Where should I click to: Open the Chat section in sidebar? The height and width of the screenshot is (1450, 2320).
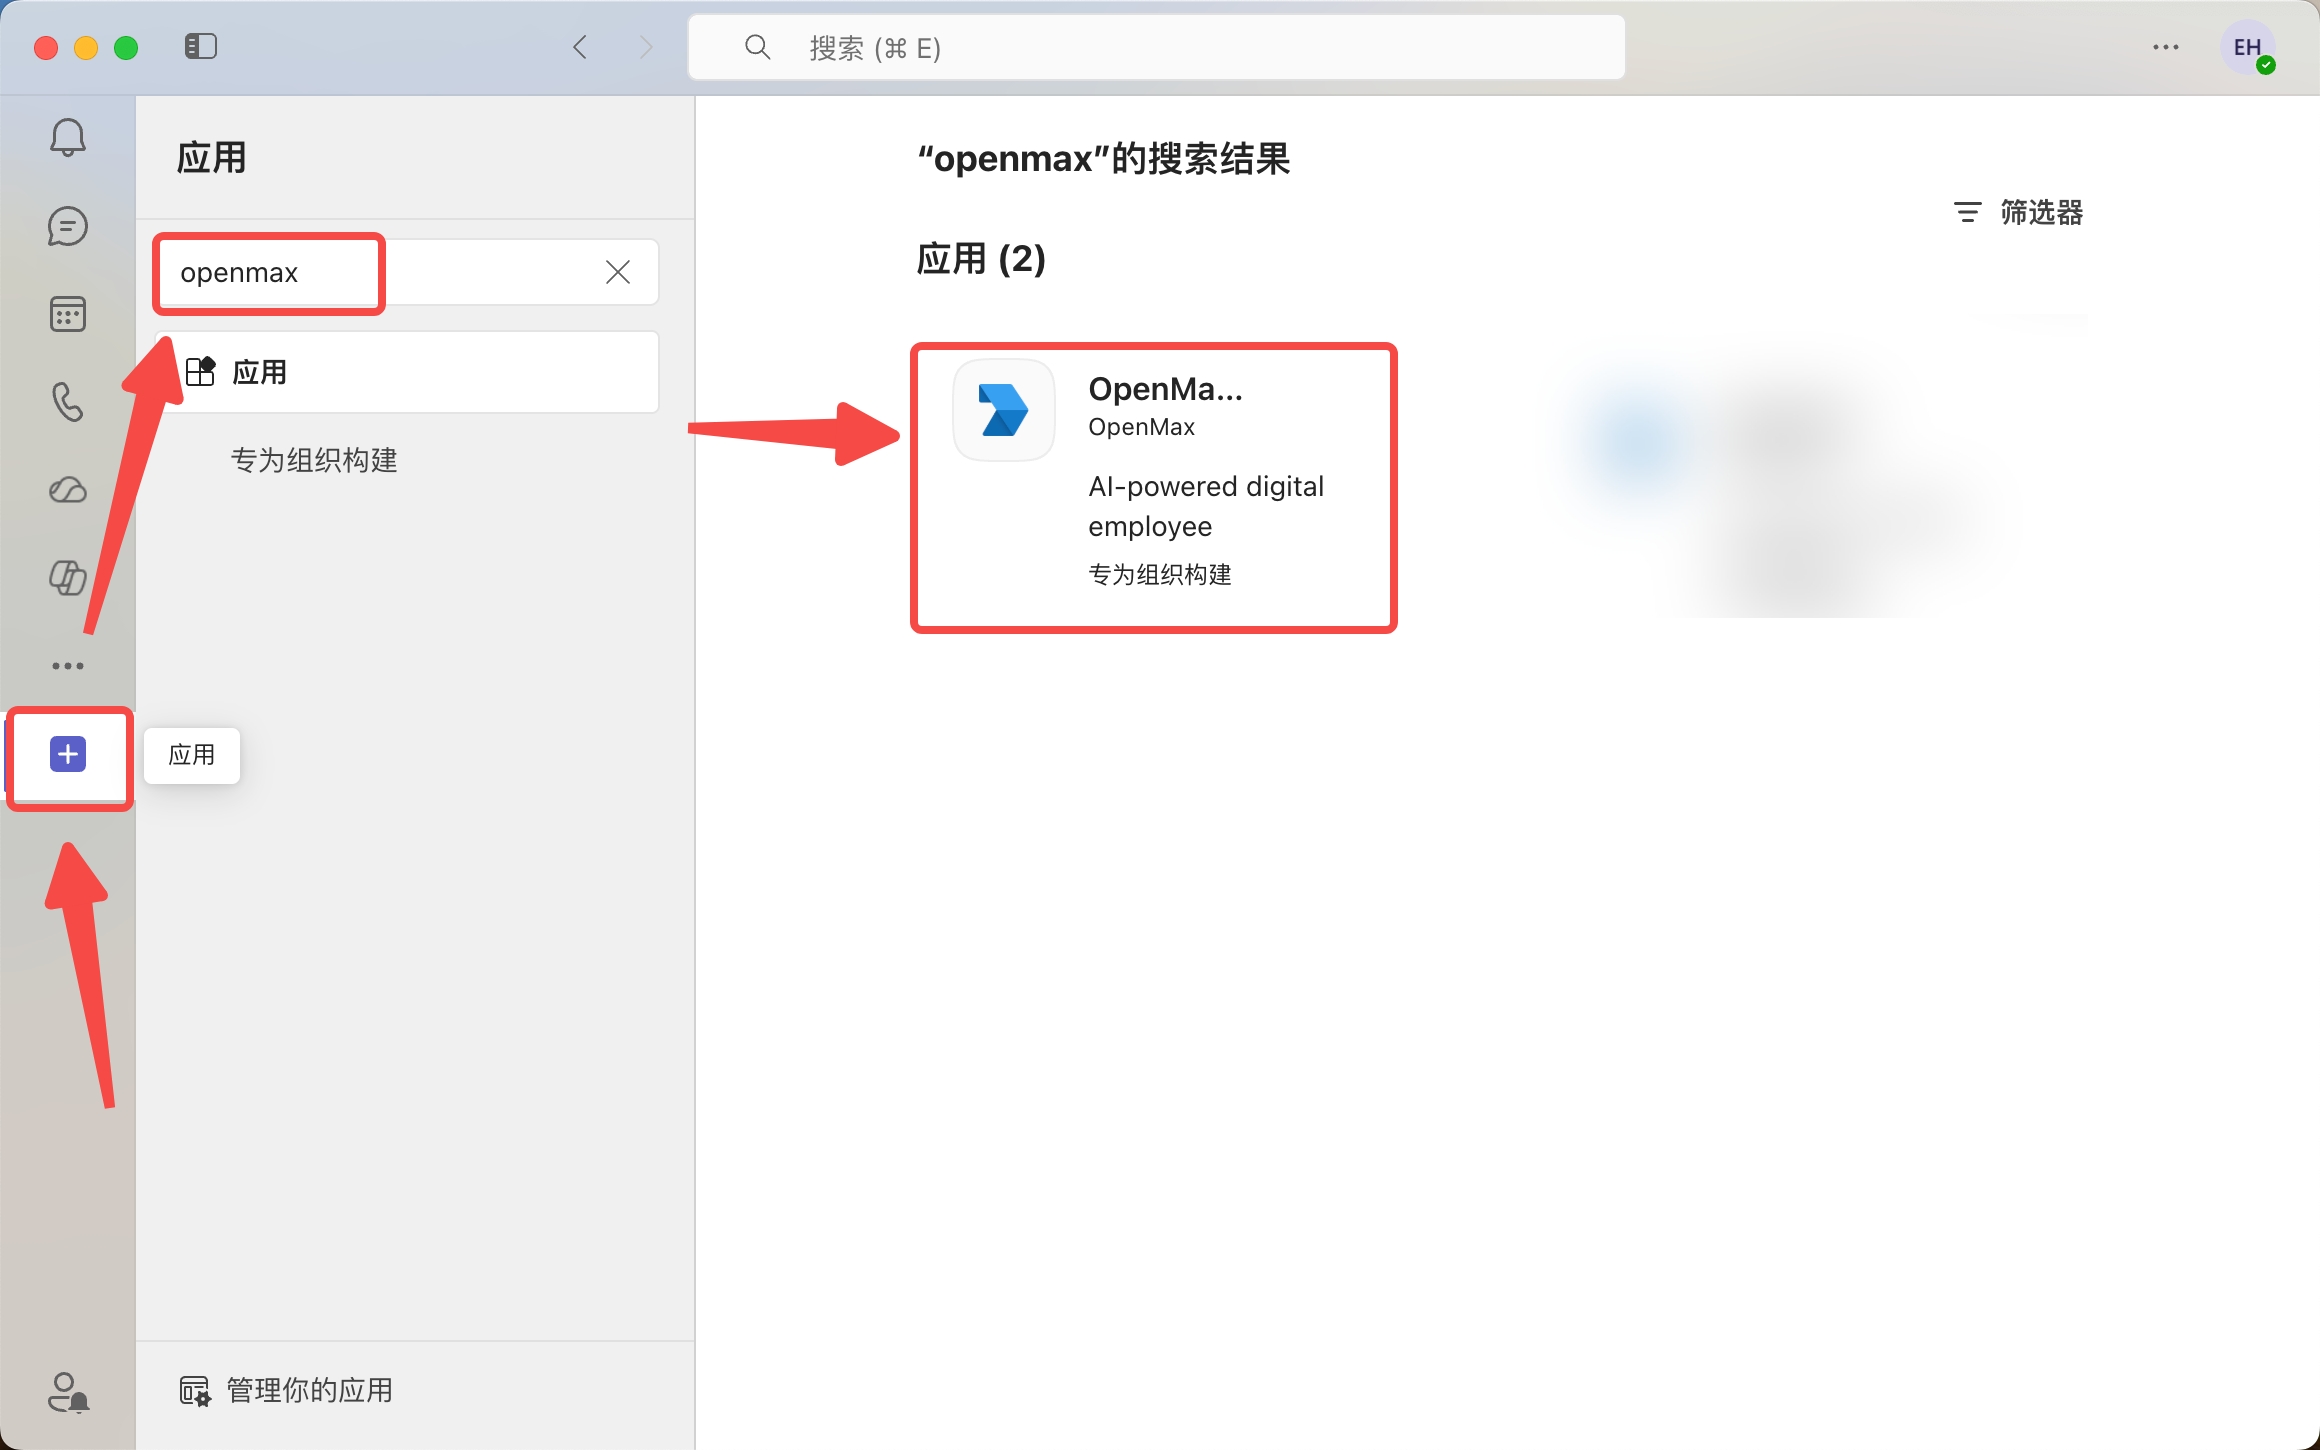[x=68, y=227]
